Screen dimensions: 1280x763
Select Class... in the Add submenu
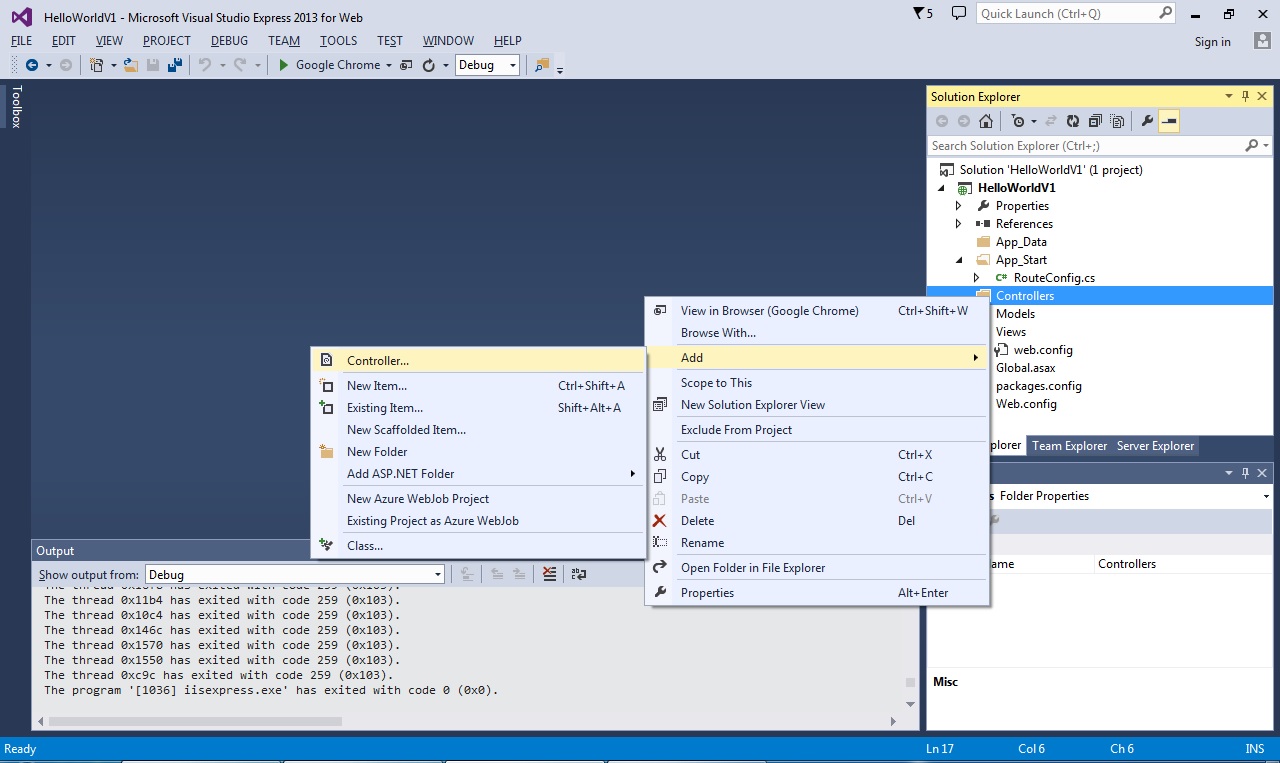click(x=478, y=546)
